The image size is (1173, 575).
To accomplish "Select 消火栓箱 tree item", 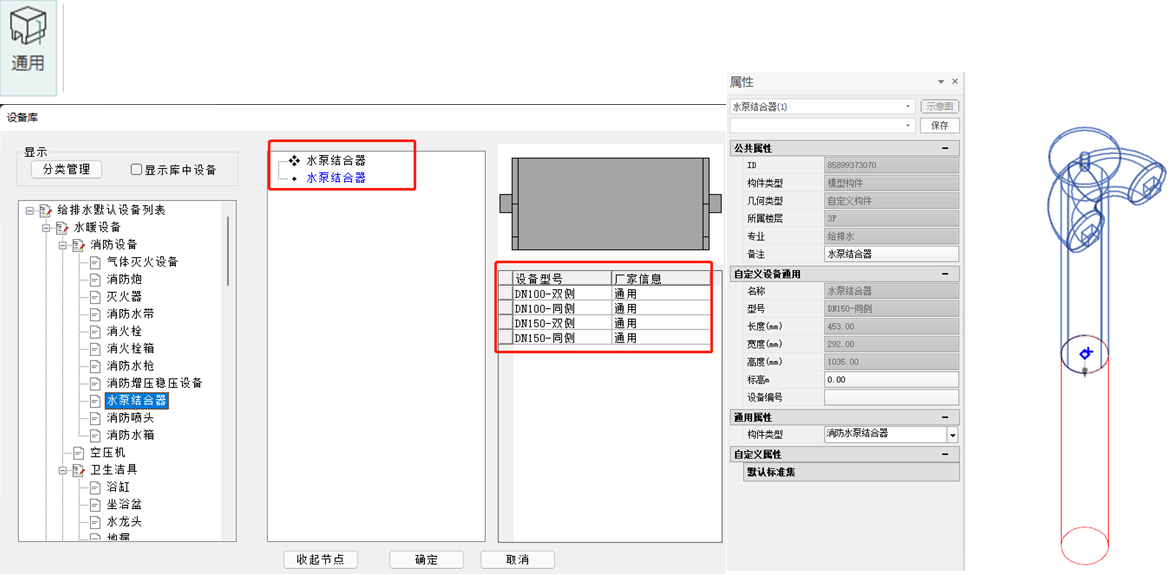I will pyautogui.click(x=130, y=348).
